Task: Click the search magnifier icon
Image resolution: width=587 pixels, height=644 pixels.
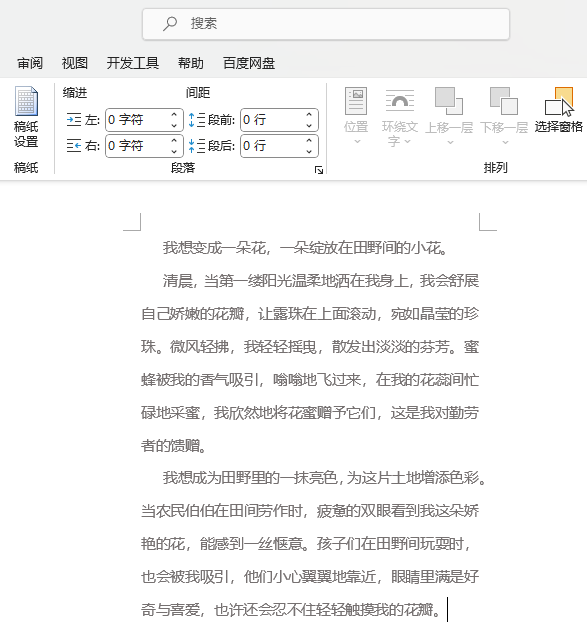Action: [170, 23]
